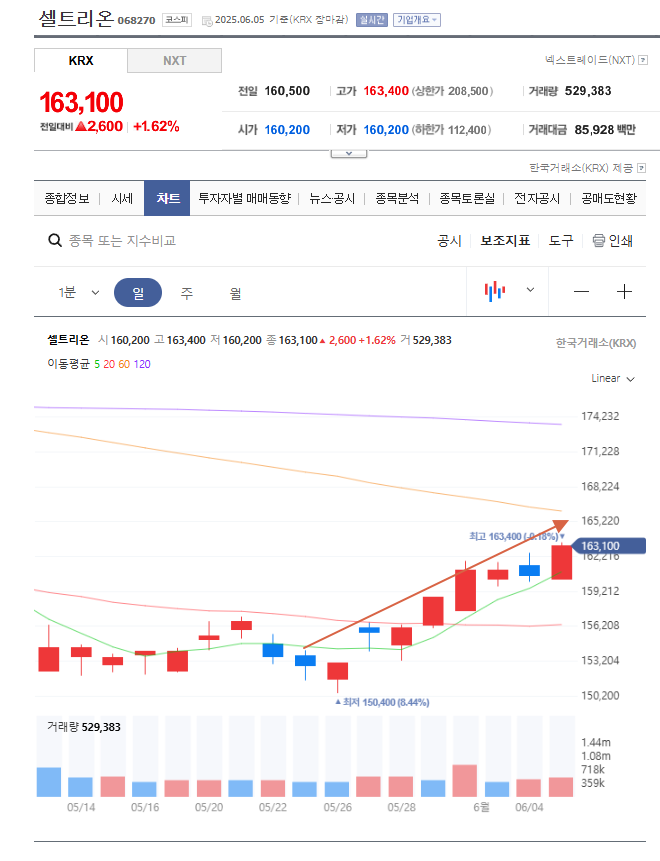Open the candlestick chart type icon
The height and width of the screenshot is (861, 660).
tap(495, 291)
